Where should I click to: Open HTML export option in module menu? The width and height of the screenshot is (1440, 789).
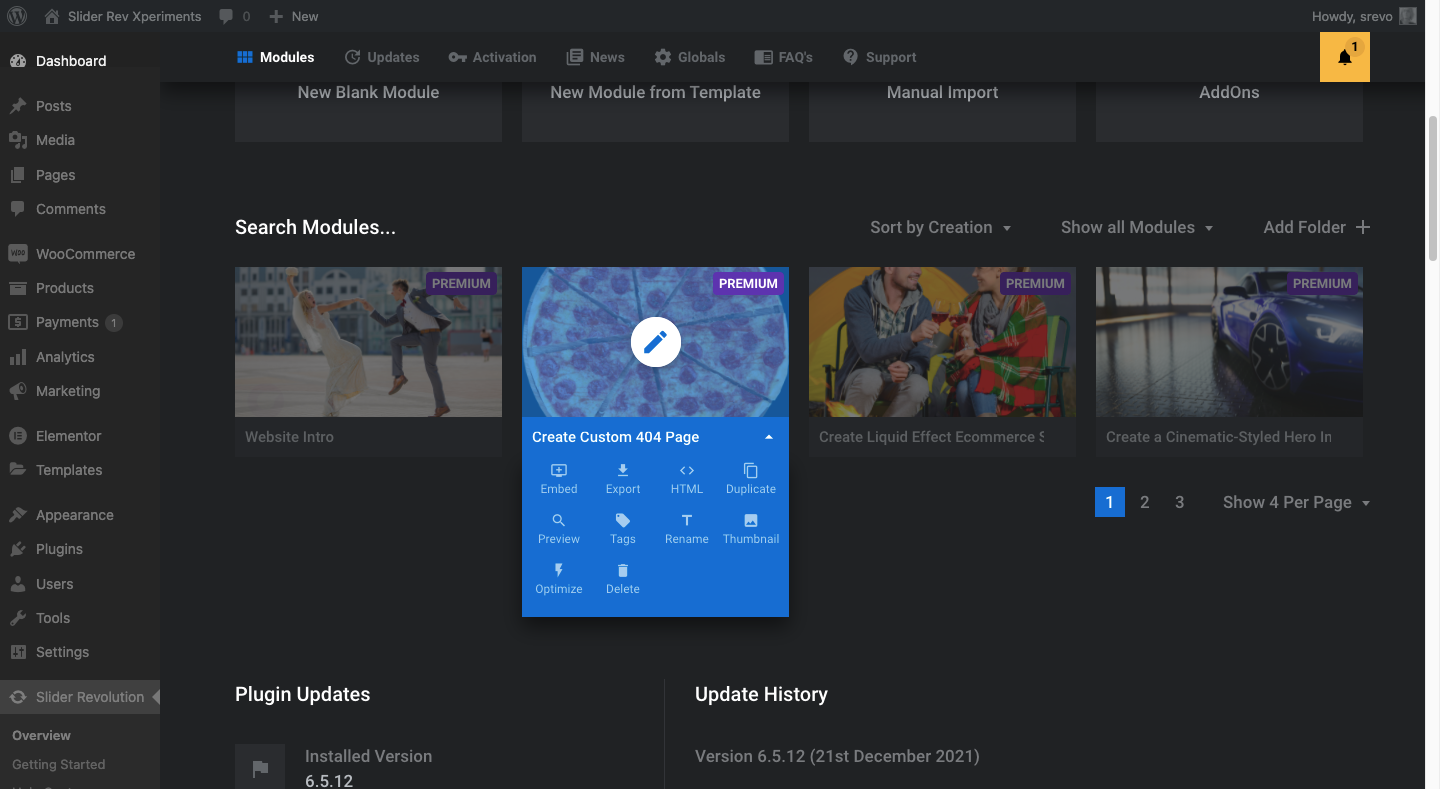pyautogui.click(x=687, y=479)
